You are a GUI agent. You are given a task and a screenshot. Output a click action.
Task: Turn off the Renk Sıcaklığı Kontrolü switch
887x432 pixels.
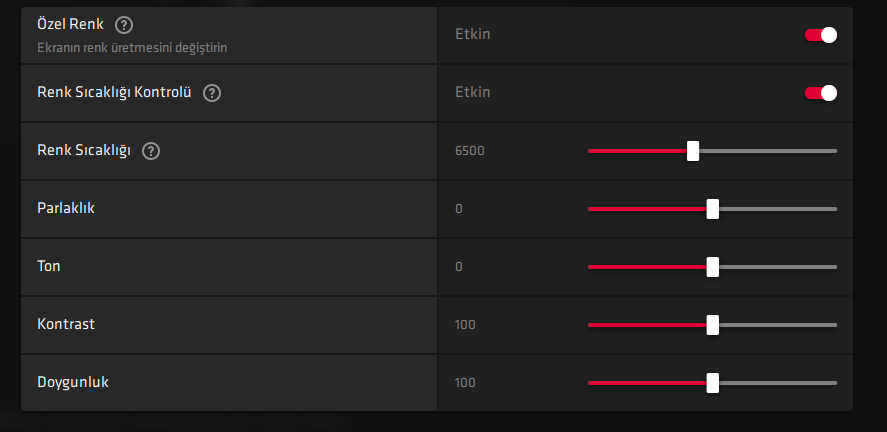pyautogui.click(x=820, y=93)
